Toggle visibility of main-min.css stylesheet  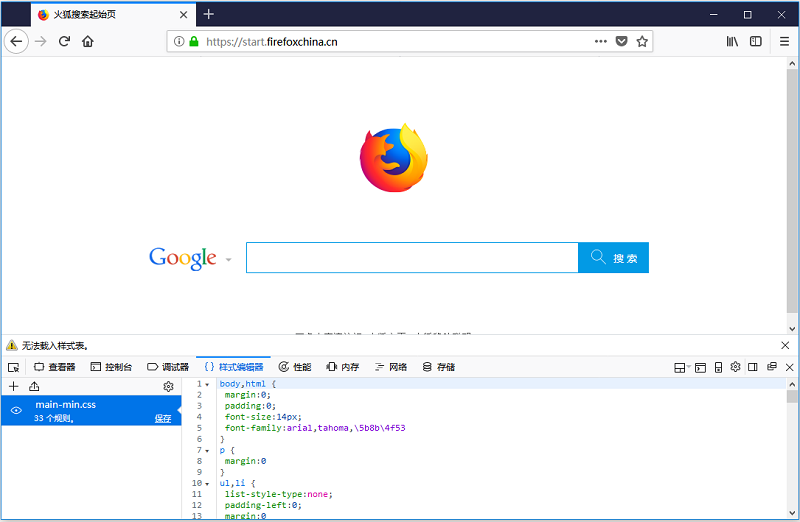pyautogui.click(x=16, y=410)
